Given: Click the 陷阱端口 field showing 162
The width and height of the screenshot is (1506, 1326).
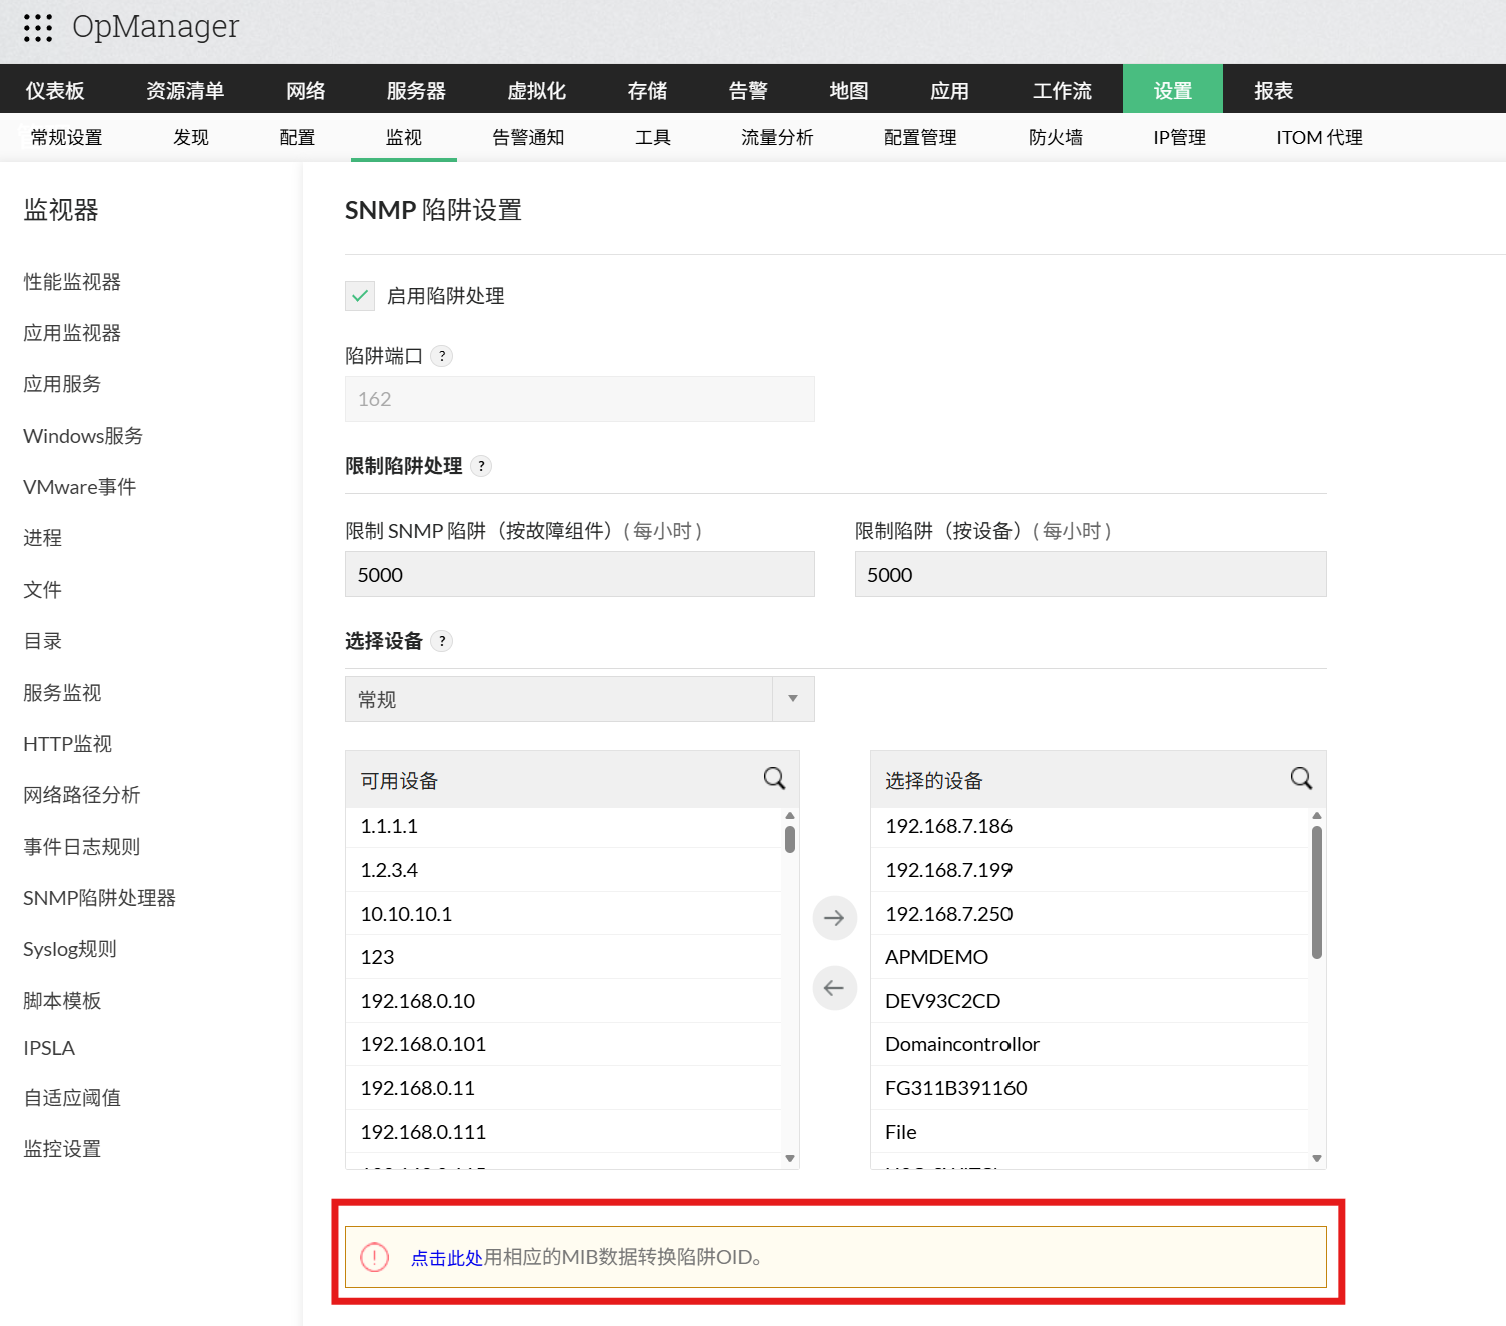Looking at the screenshot, I should pyautogui.click(x=580, y=399).
